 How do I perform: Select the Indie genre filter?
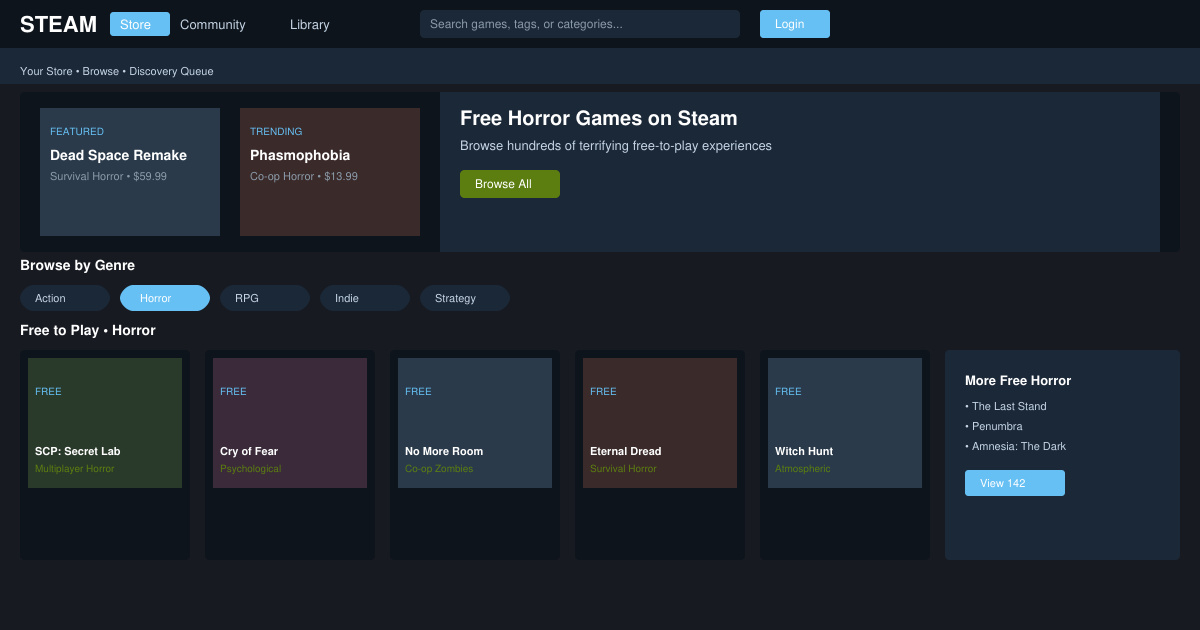tap(365, 298)
